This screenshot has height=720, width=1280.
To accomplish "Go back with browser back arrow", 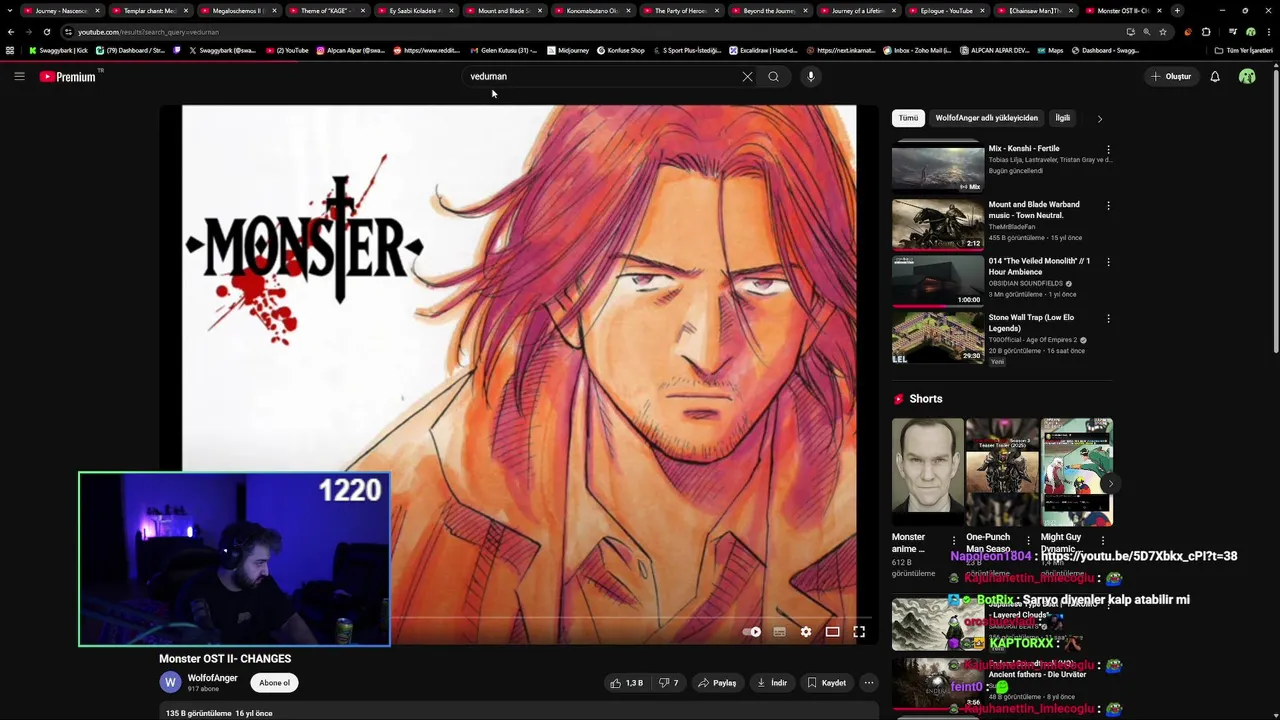I will click(11, 32).
